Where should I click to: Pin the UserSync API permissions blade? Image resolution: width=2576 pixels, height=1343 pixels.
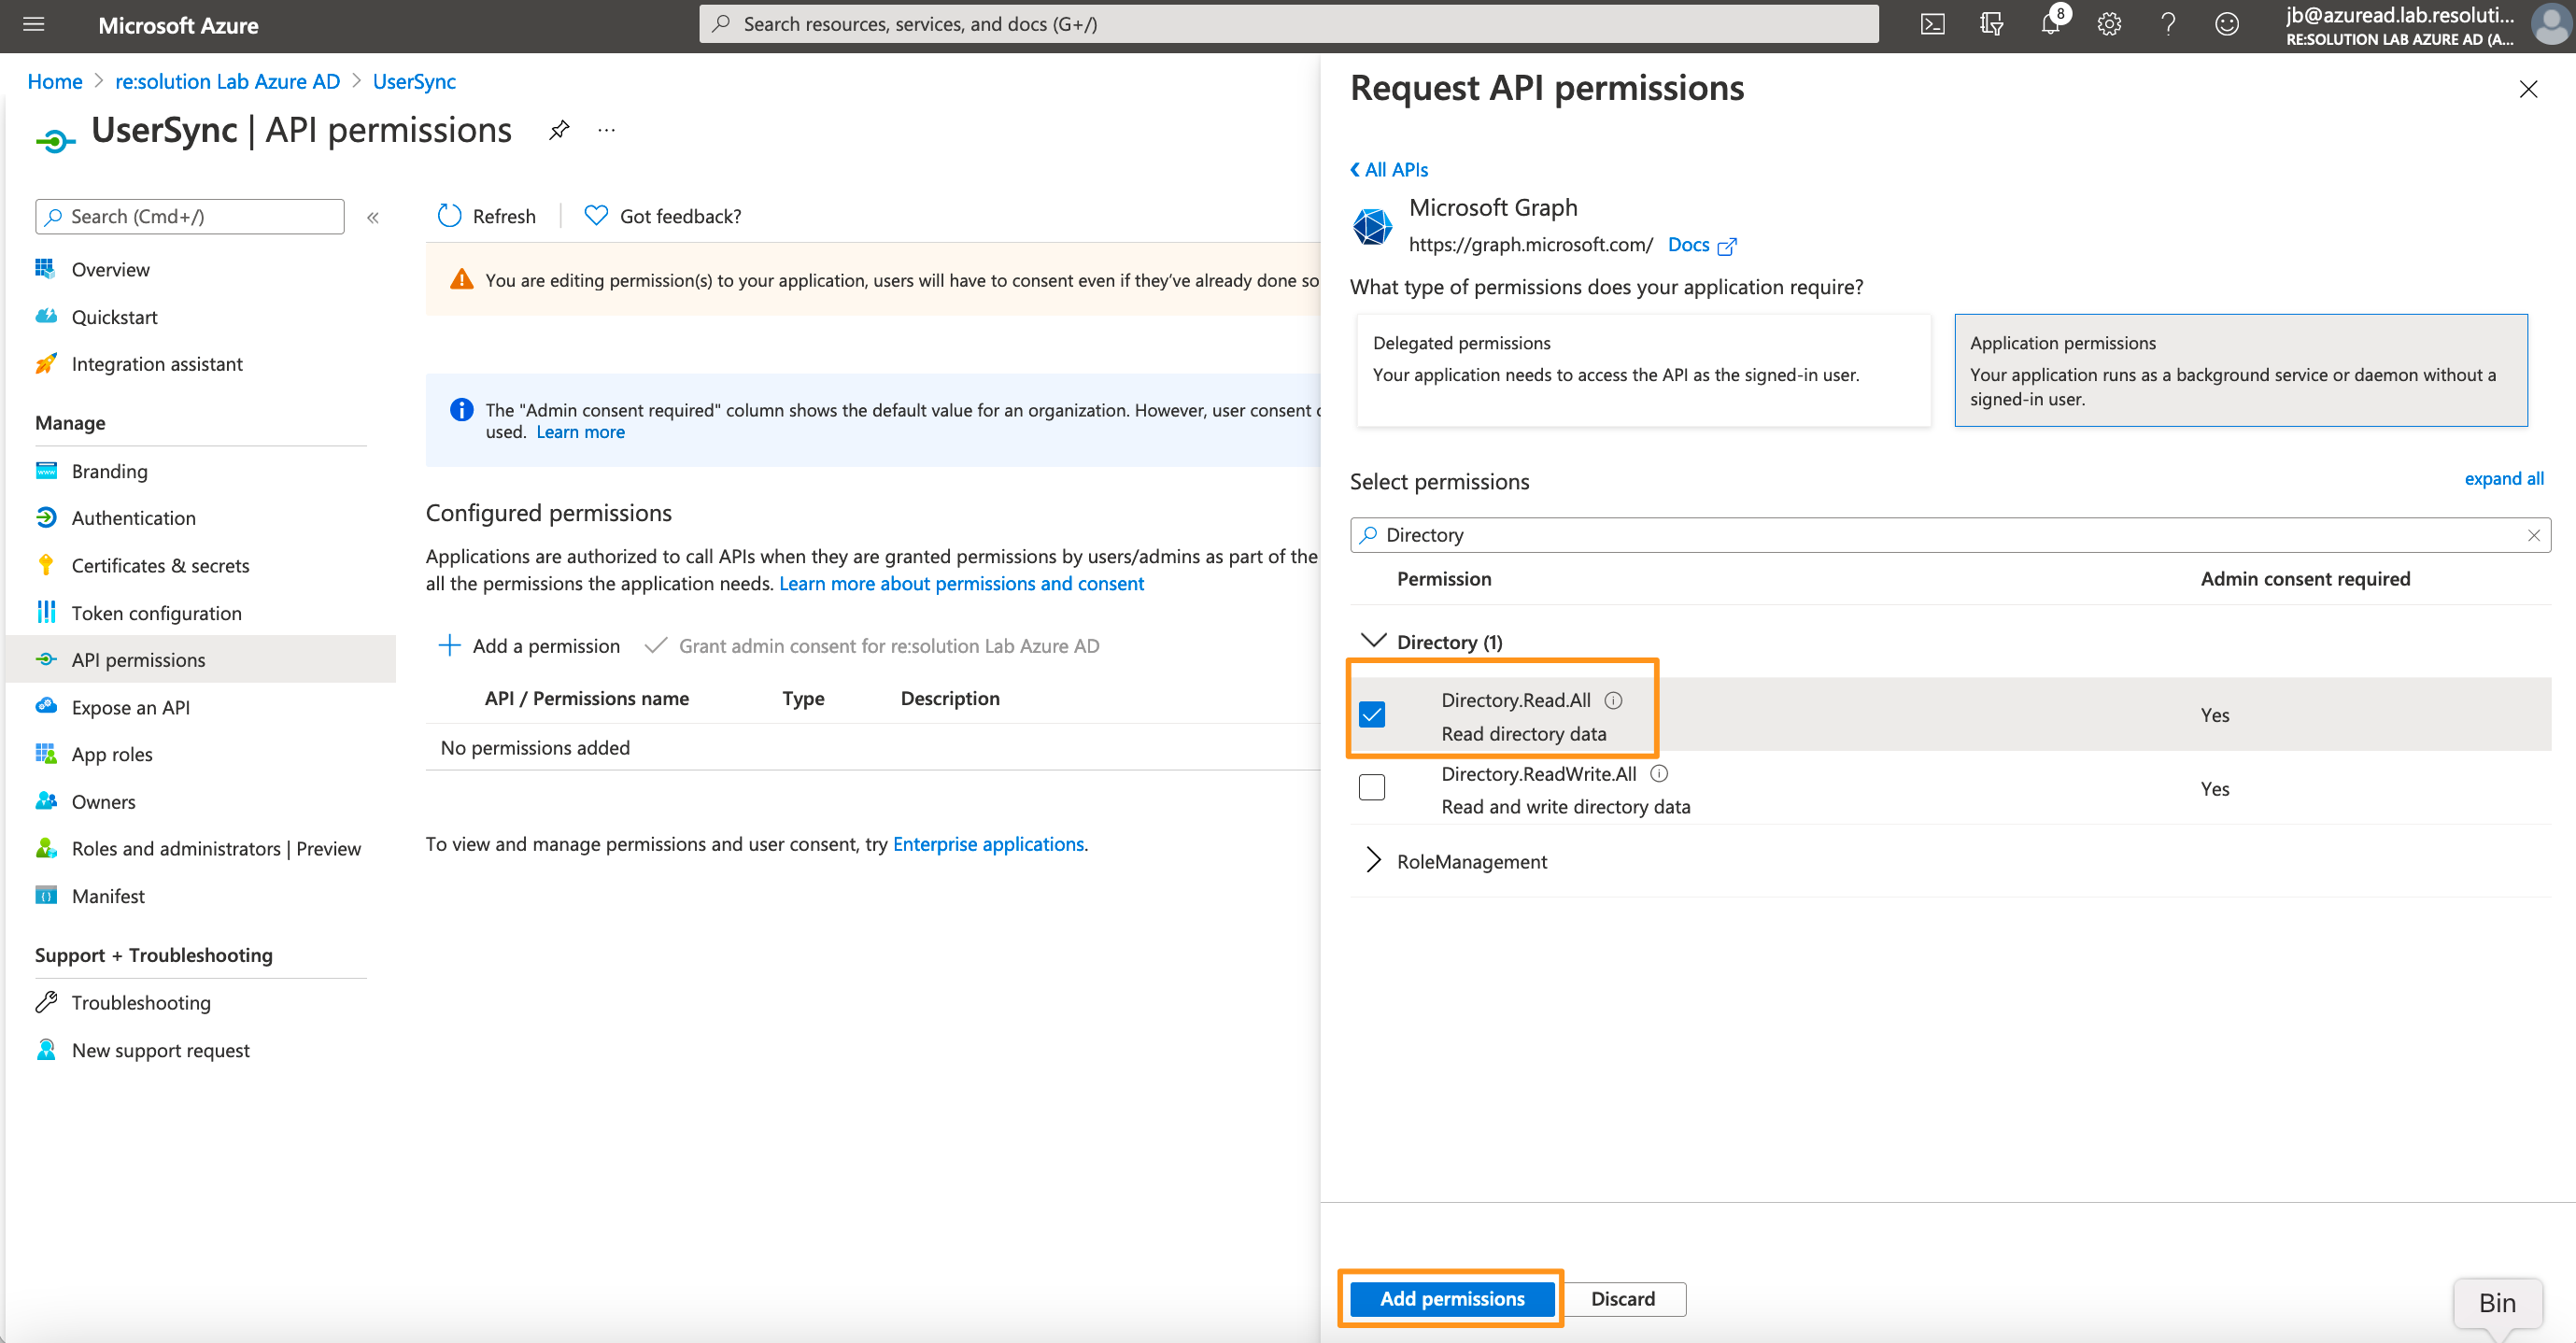pyautogui.click(x=559, y=130)
